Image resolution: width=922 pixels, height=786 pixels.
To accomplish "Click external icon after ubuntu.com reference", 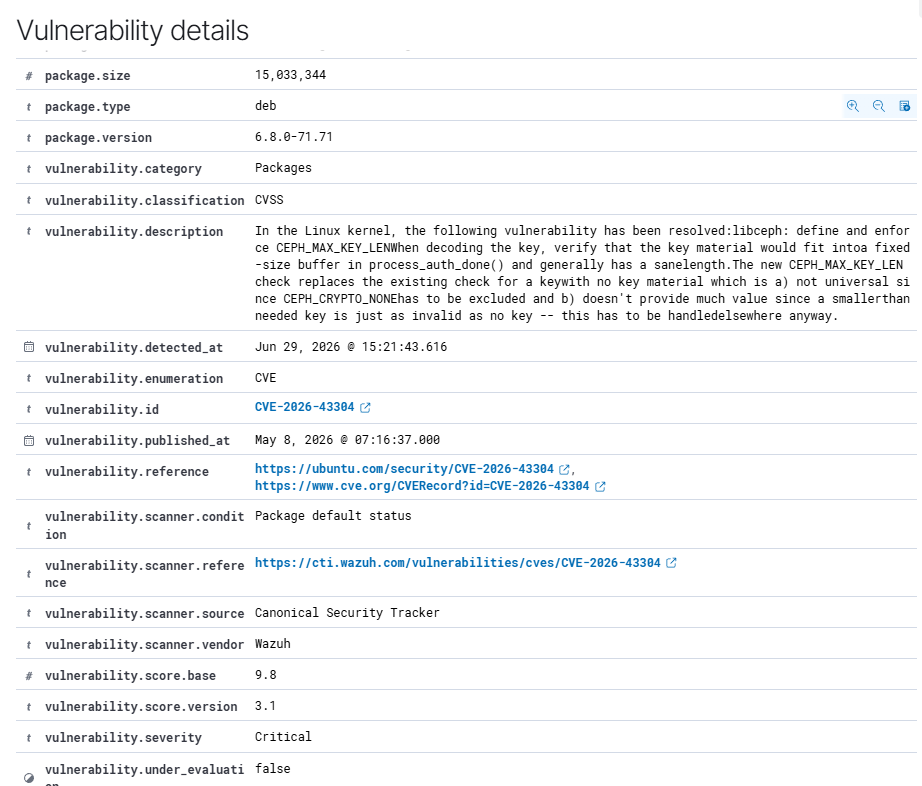I will pos(564,469).
